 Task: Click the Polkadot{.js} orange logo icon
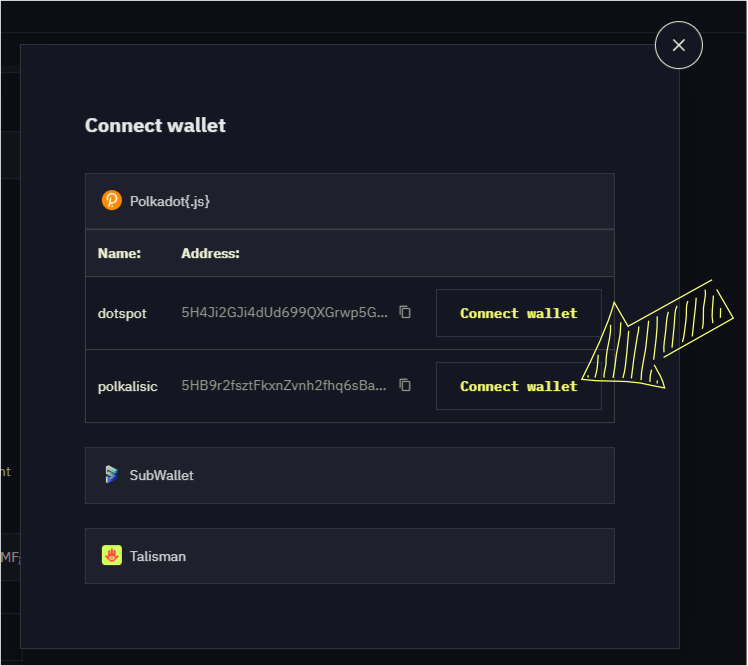(112, 200)
